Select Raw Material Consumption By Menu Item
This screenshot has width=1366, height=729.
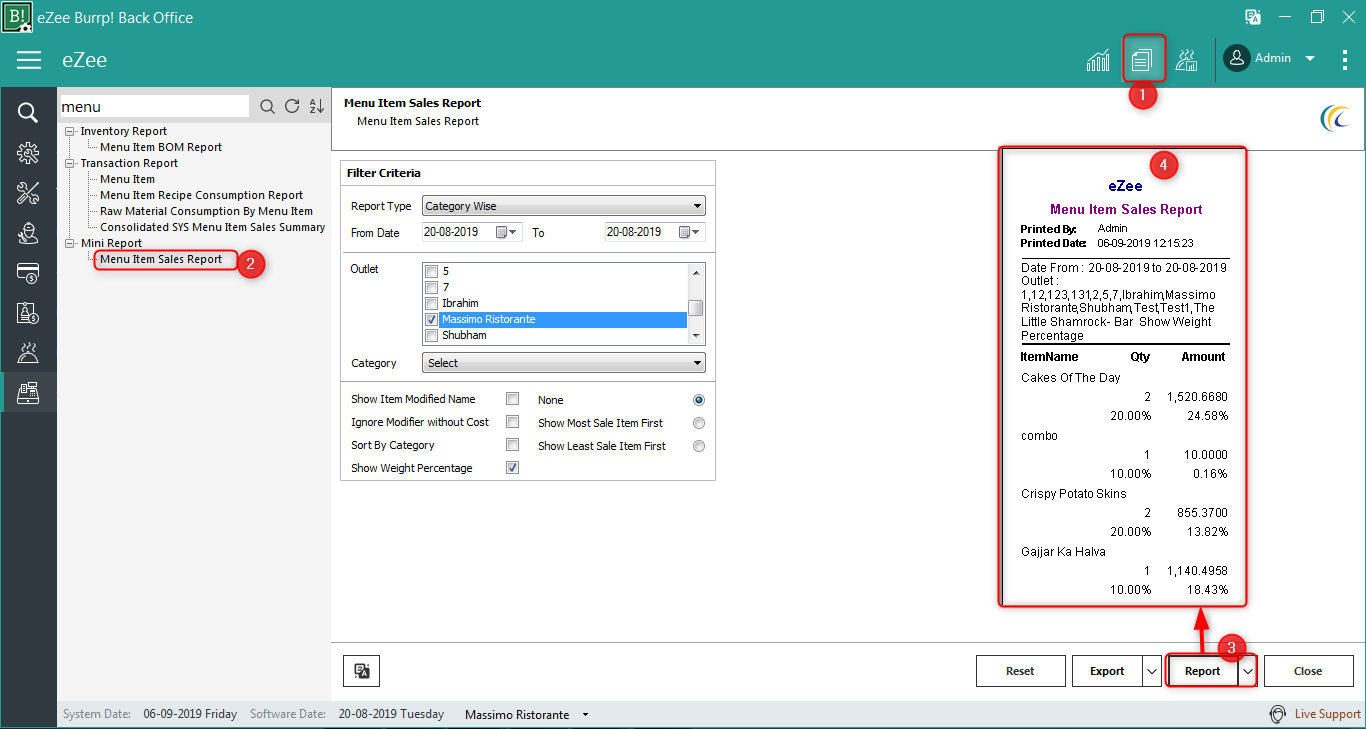206,211
